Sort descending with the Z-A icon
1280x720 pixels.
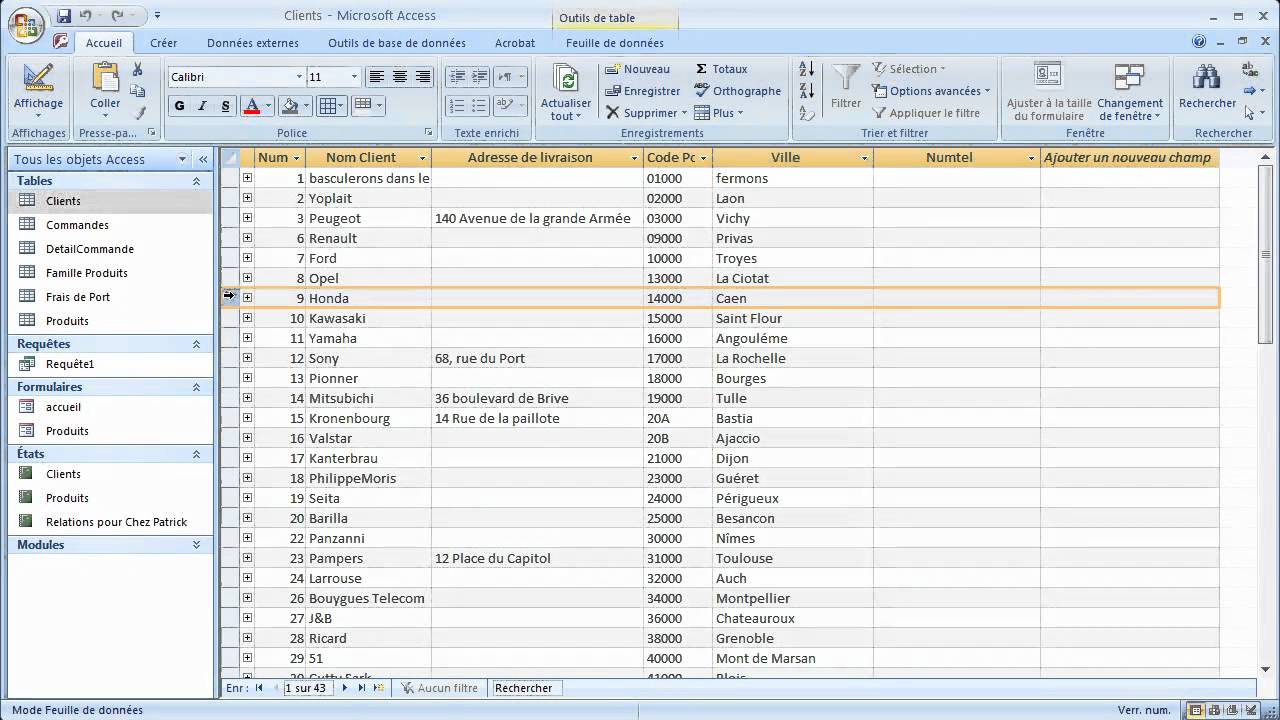point(807,90)
